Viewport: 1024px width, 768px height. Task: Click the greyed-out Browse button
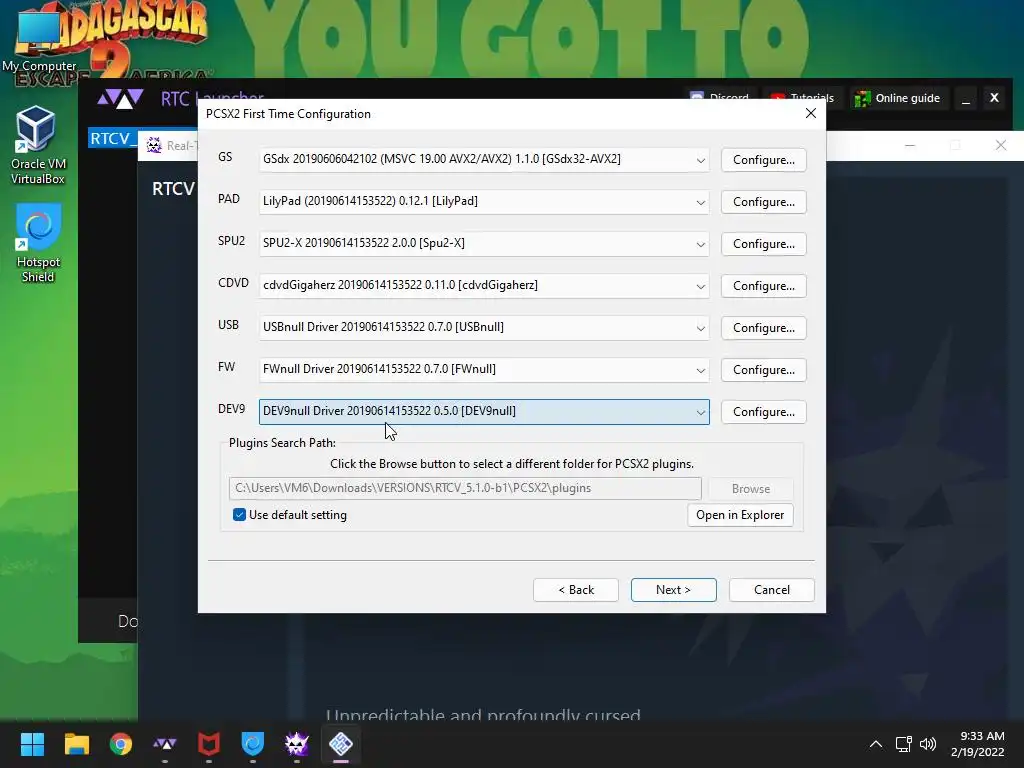pyautogui.click(x=751, y=488)
